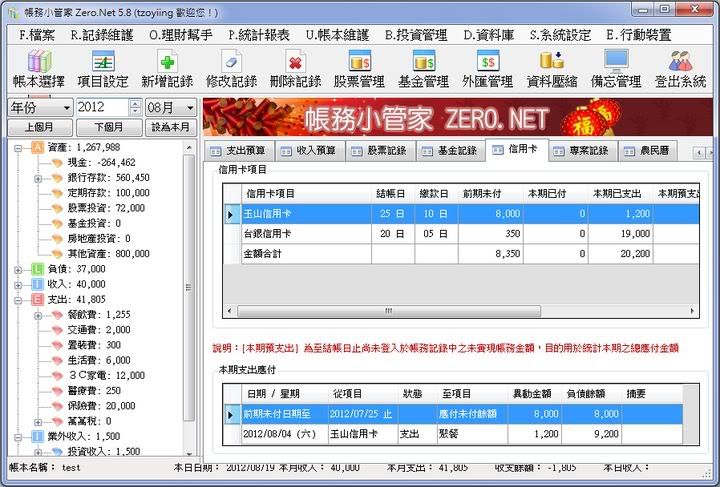
Task: Switch to 股票記錄 tab
Action: point(381,151)
